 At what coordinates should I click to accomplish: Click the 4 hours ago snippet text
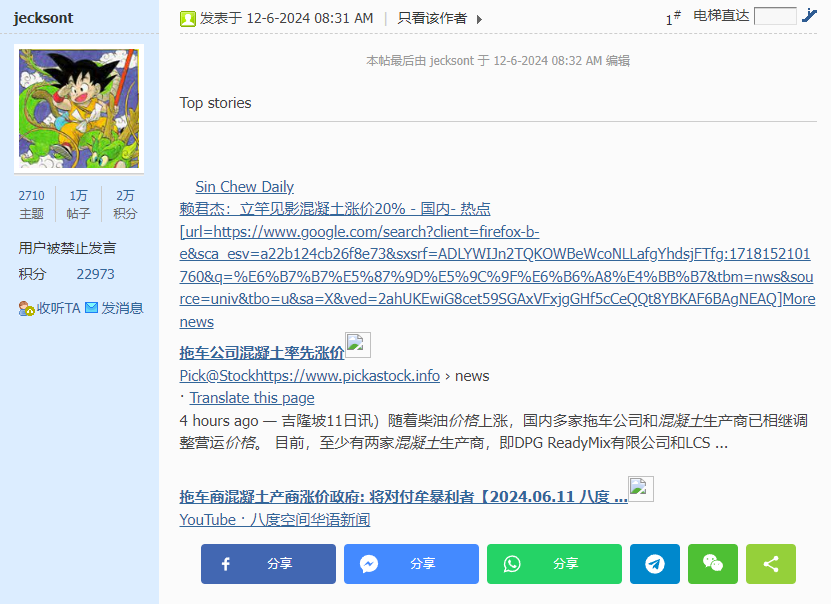point(493,432)
